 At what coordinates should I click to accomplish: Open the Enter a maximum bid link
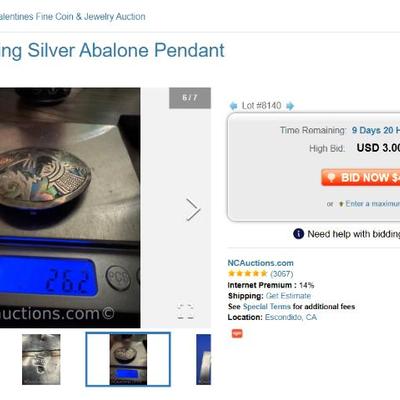[372, 204]
